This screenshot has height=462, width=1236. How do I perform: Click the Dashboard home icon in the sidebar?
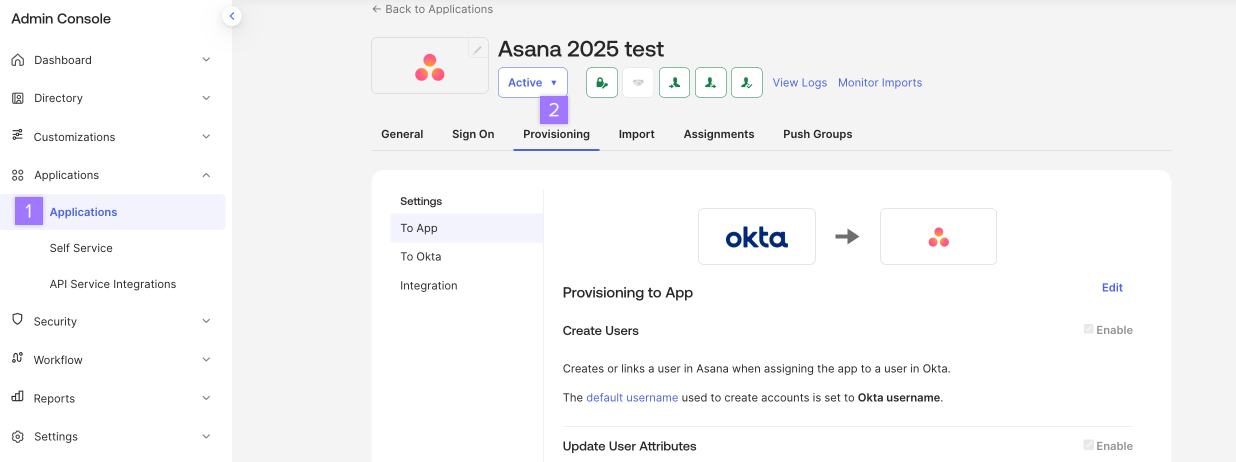coord(17,60)
